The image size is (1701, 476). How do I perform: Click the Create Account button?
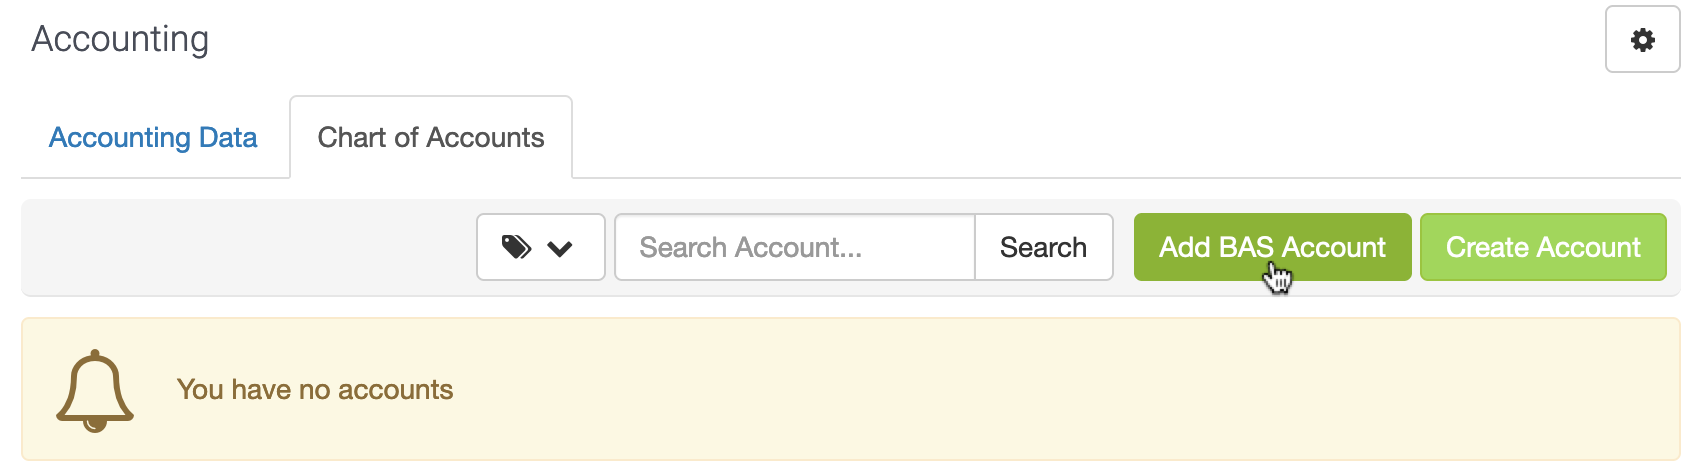tap(1543, 247)
